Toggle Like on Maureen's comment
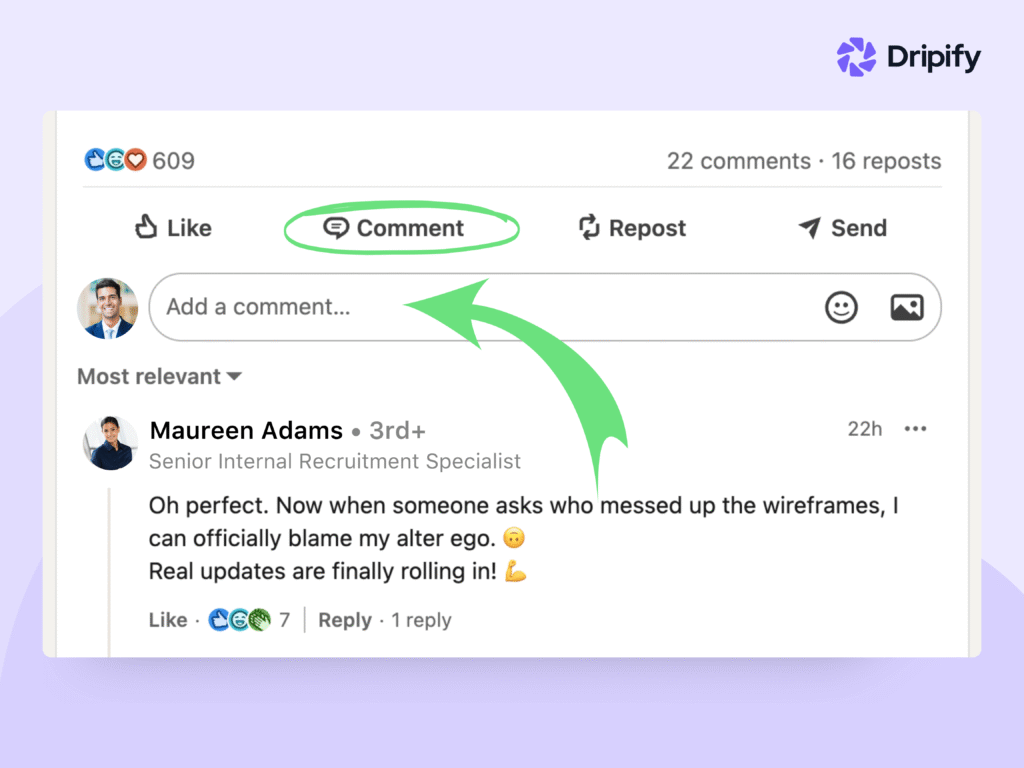 167,620
